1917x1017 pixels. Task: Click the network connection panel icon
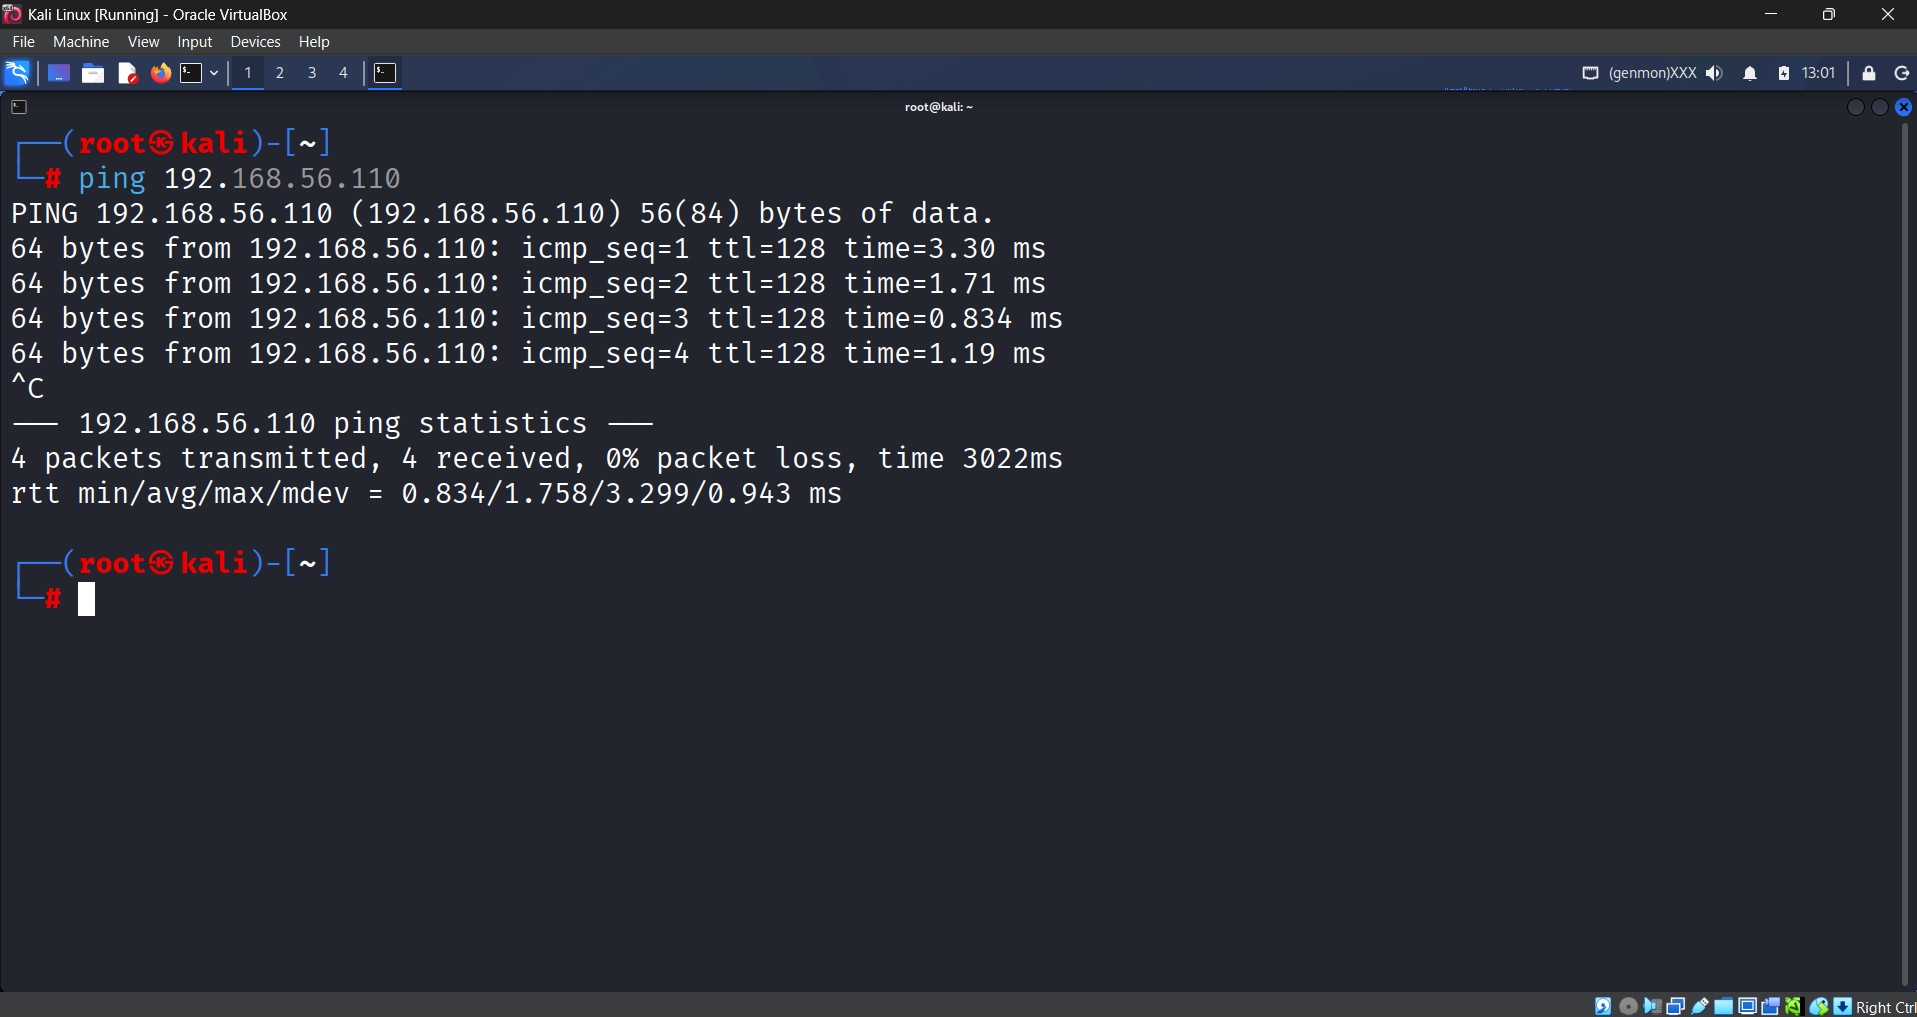click(x=1590, y=73)
